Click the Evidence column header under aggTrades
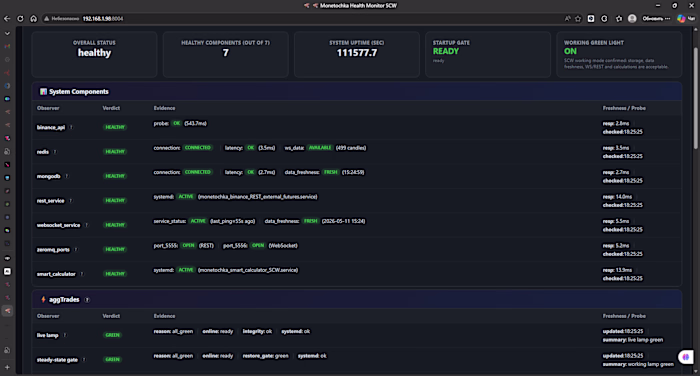The width and height of the screenshot is (700, 376). [x=164, y=316]
